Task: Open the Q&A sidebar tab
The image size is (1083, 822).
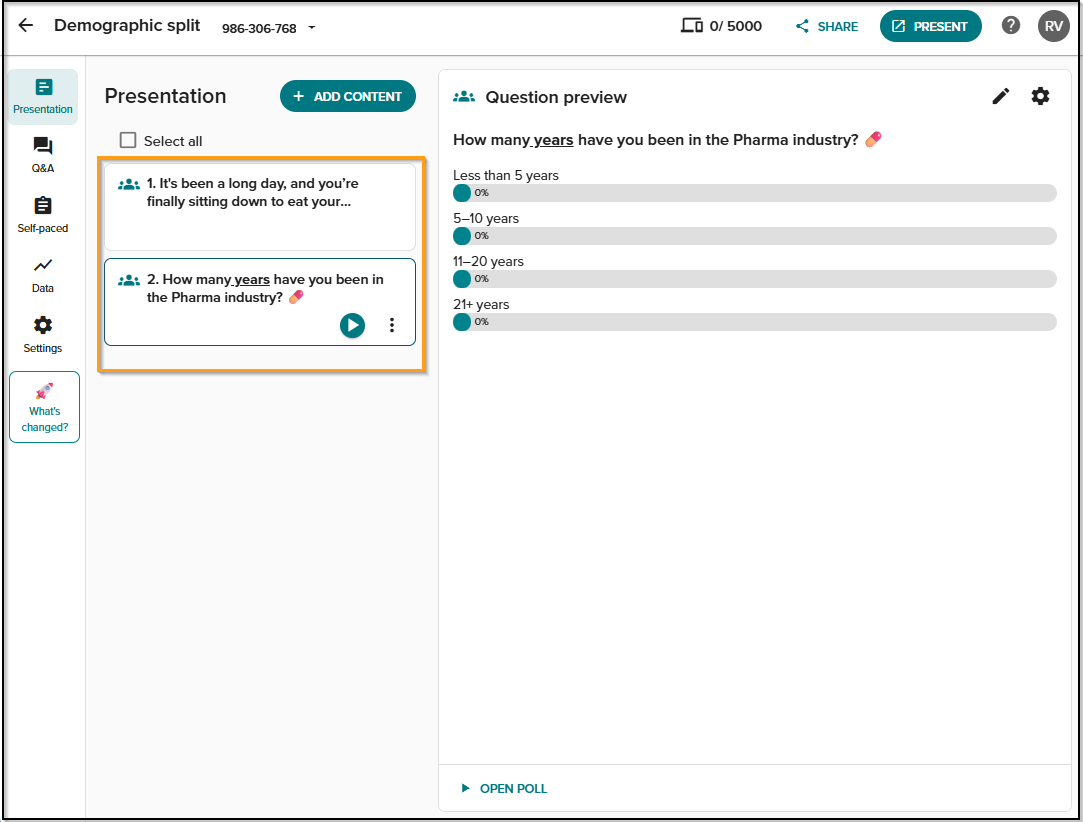Action: [43, 155]
